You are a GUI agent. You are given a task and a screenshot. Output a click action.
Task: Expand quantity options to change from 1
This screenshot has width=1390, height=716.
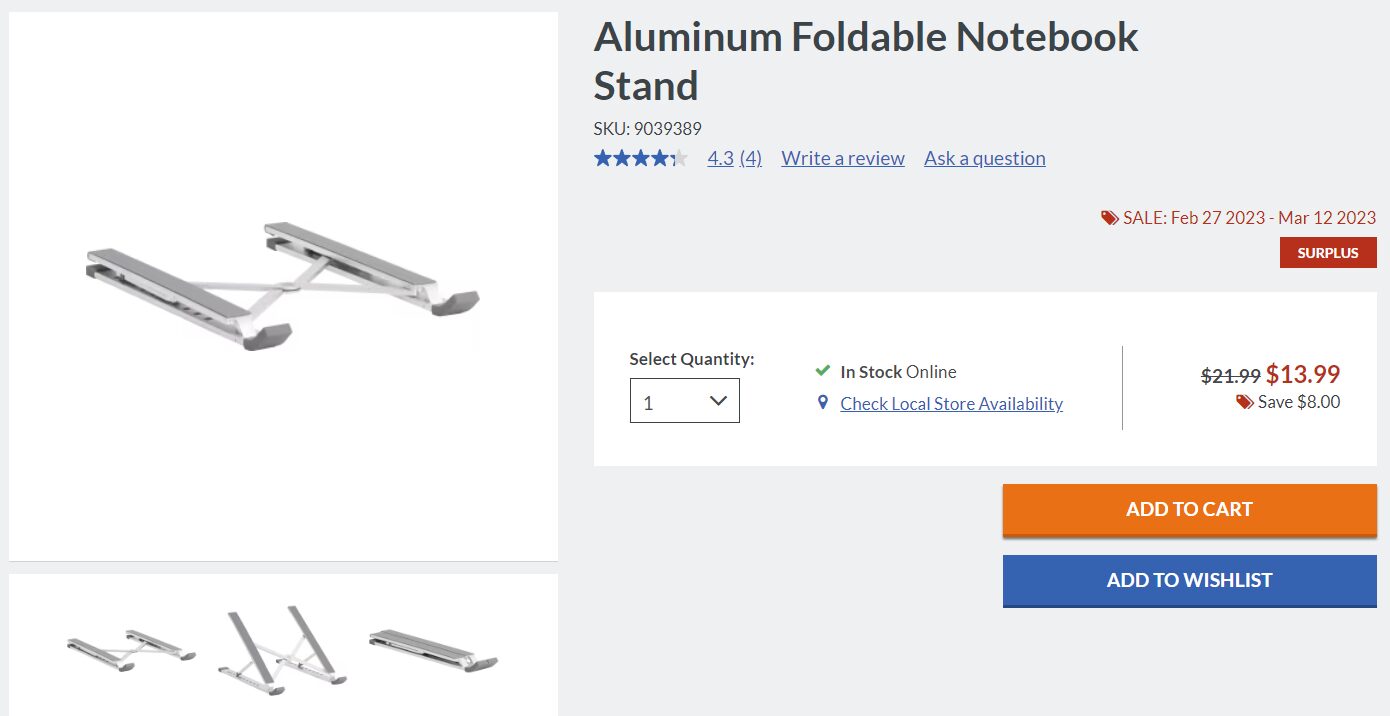pyautogui.click(x=684, y=400)
